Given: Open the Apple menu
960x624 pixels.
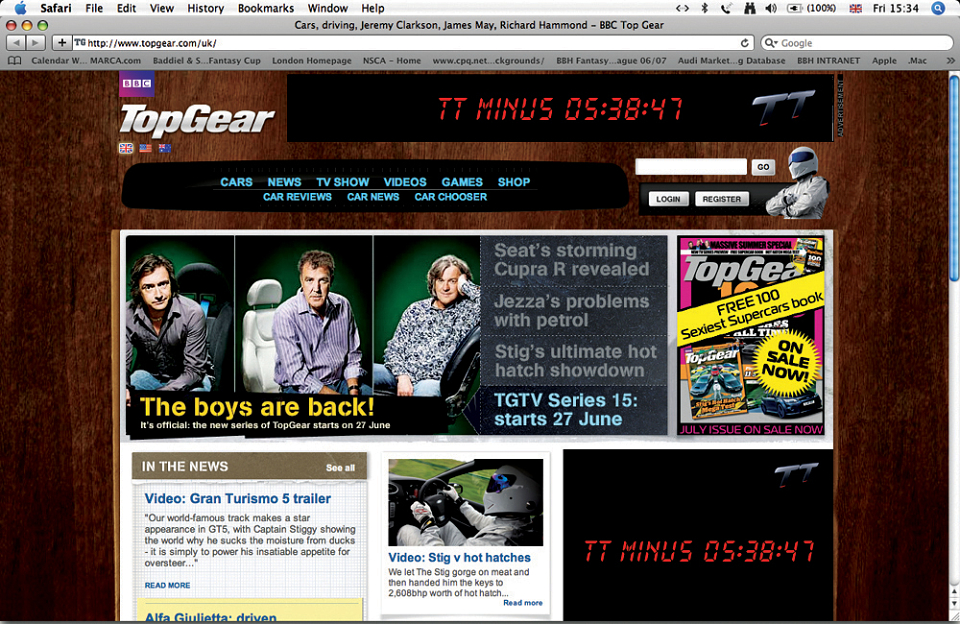Looking at the screenshot, I should (20, 8).
